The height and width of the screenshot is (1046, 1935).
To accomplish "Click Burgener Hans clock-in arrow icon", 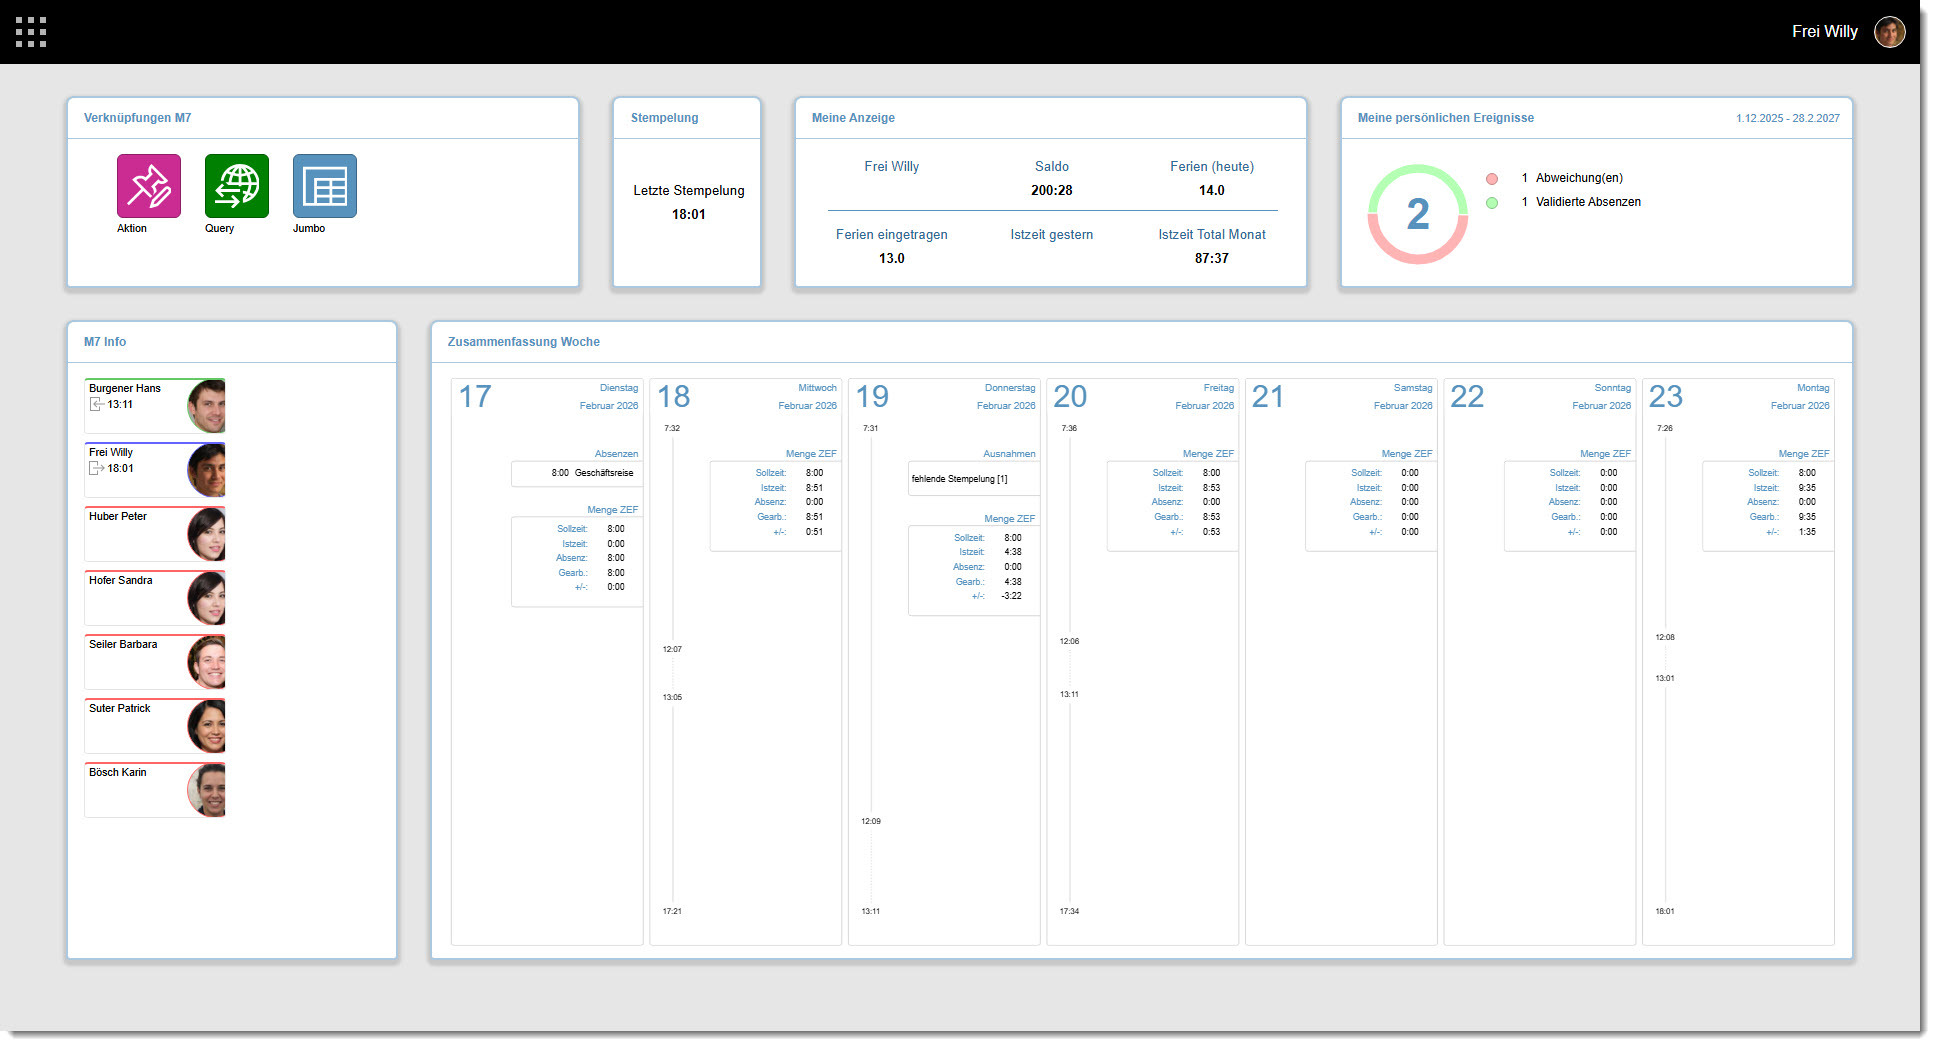I will click(97, 405).
